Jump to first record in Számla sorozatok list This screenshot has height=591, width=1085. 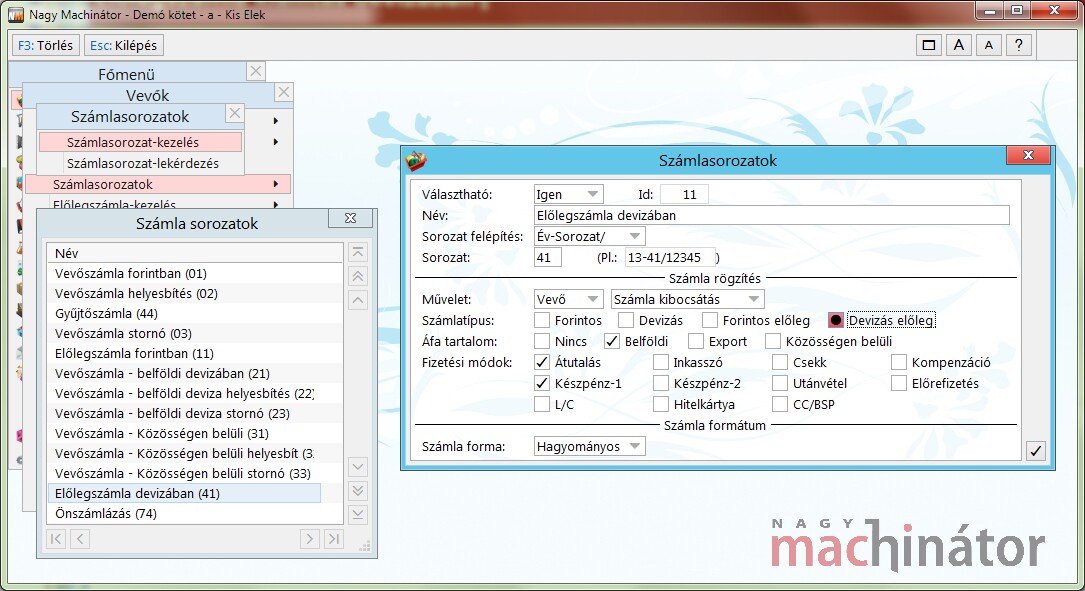coord(57,539)
